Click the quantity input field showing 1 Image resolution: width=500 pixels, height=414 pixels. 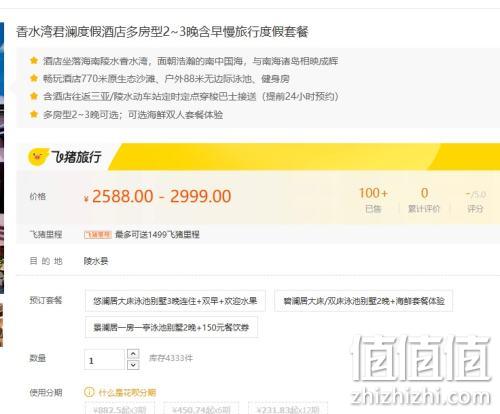(x=104, y=359)
